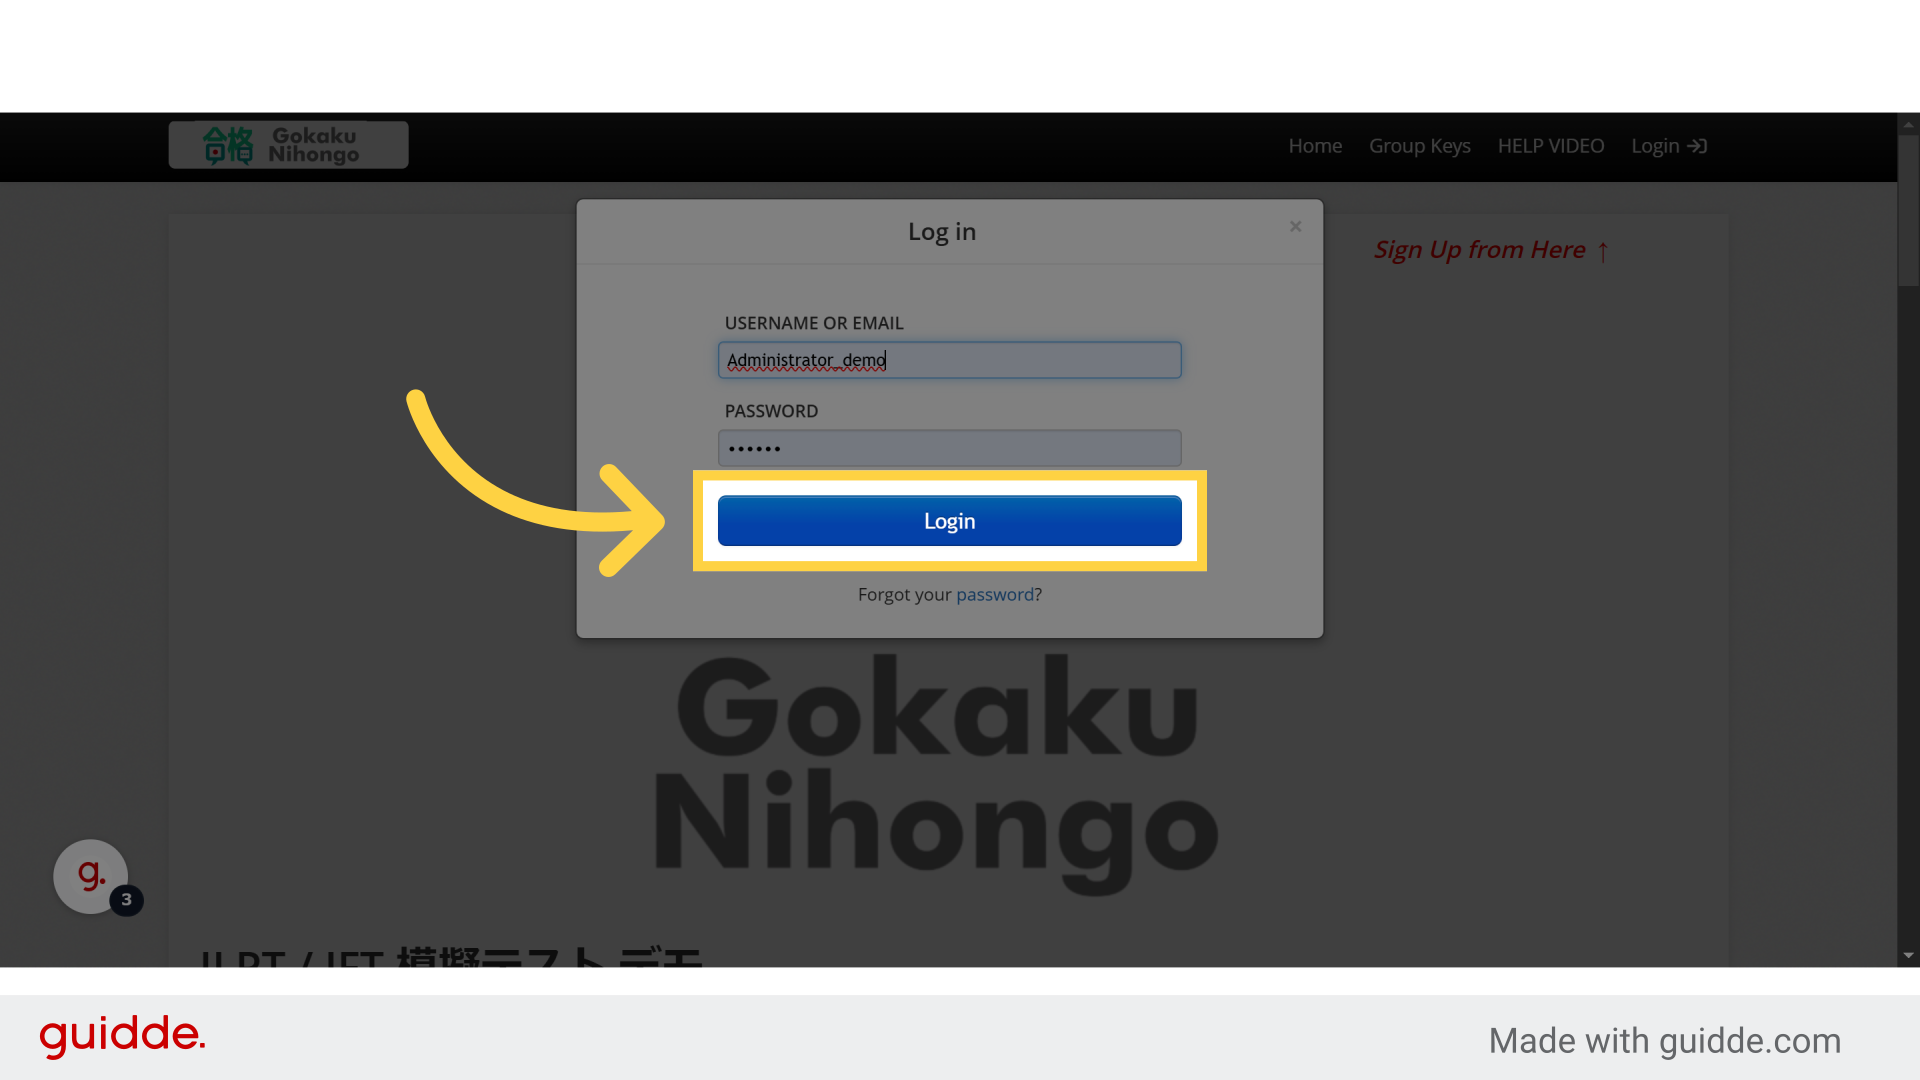The width and height of the screenshot is (1920, 1080).
Task: Click the username or email field
Action: 949,360
